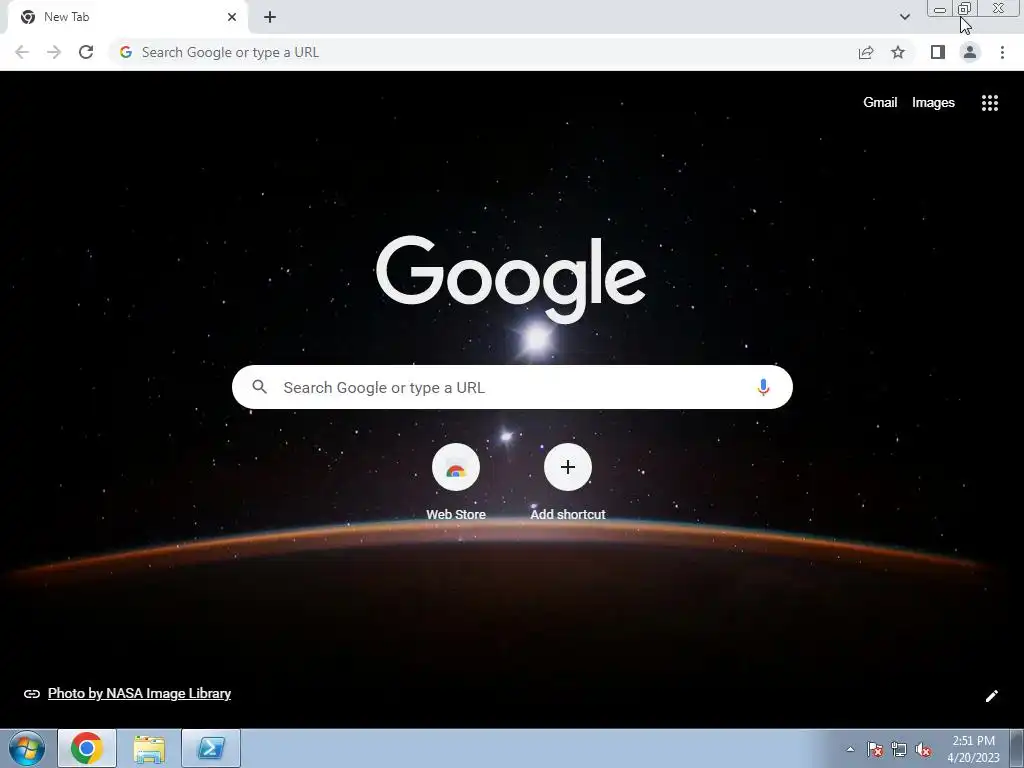Screen dimensions: 1024x768
Task: Open the Google apps grid
Action: pyautogui.click(x=989, y=103)
